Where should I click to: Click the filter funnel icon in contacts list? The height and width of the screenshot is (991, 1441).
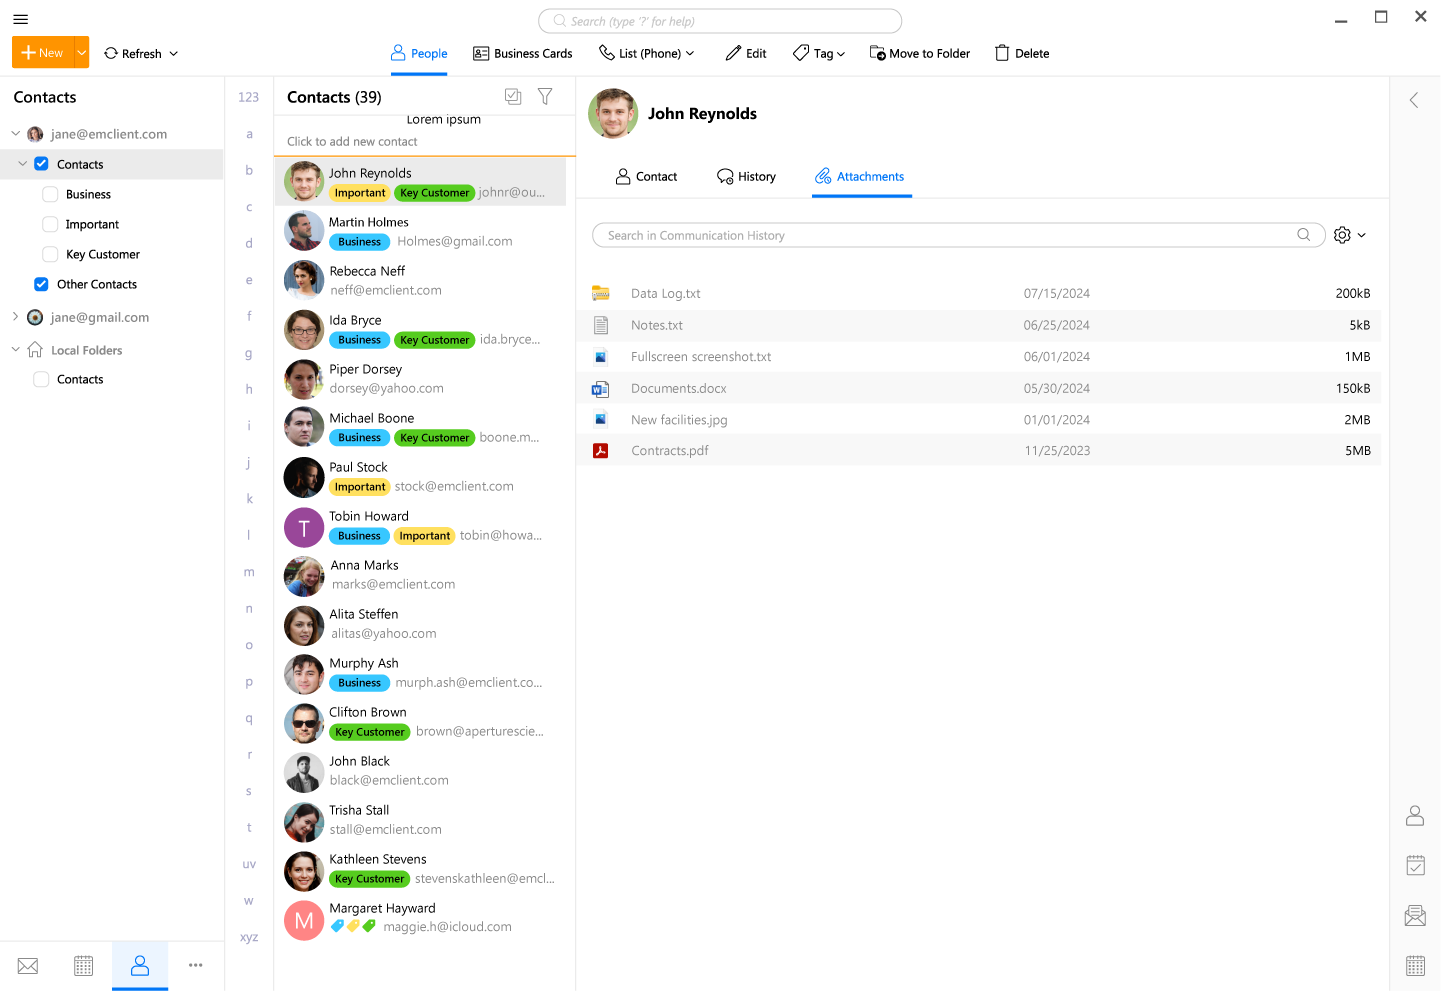[x=545, y=97]
